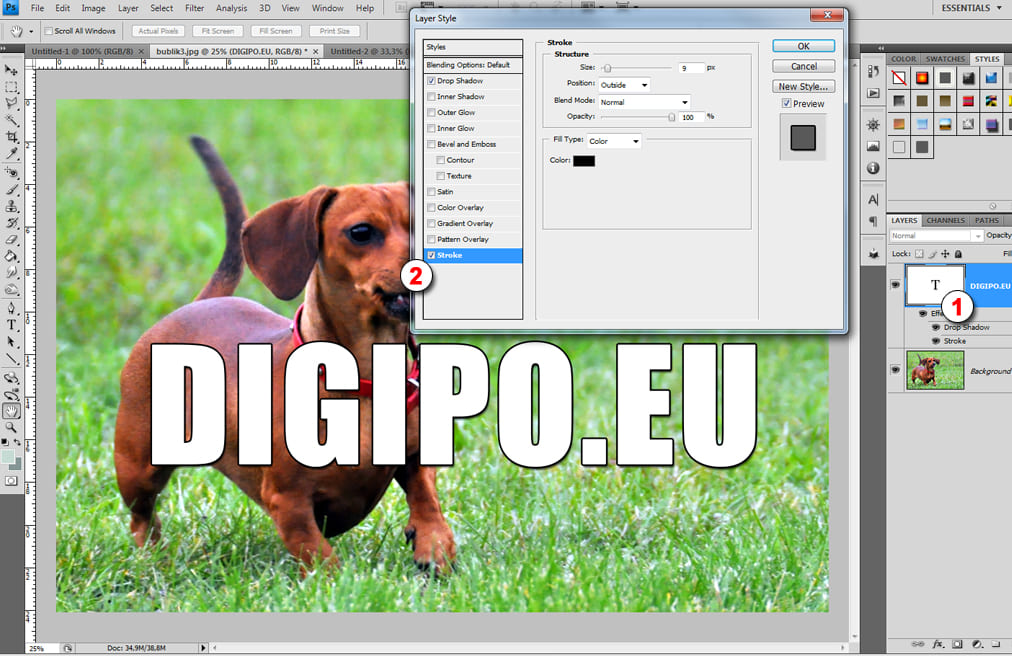The image size is (1012, 656).
Task: Open the stroke Position dropdown
Action: [x=624, y=85]
